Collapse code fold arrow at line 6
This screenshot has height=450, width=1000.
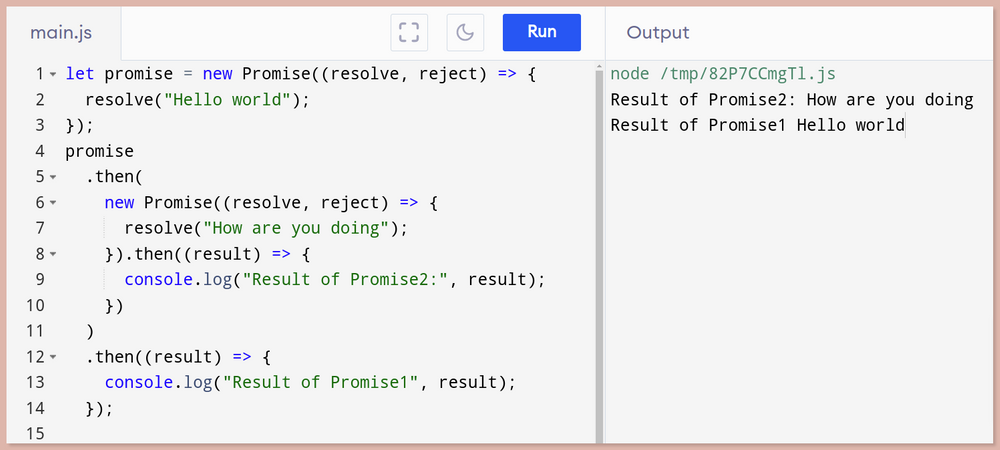click(53, 203)
